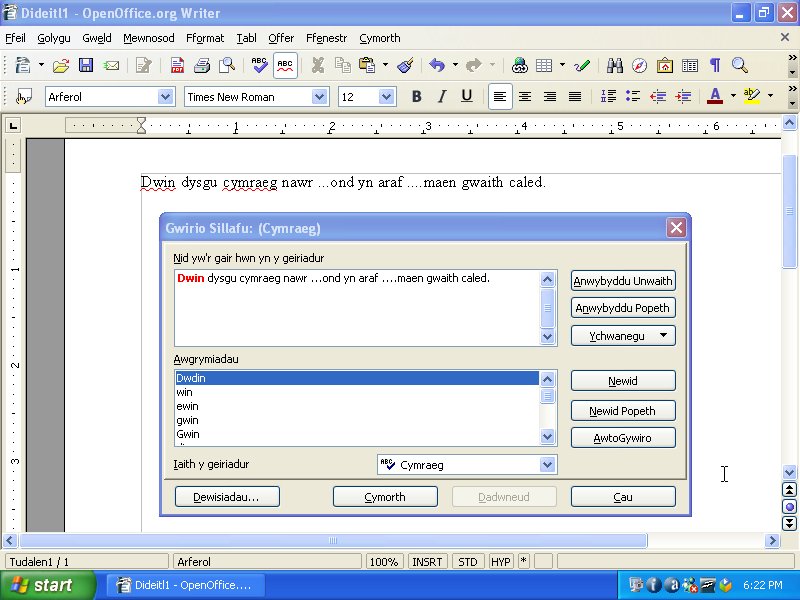Expand the Undo history dropdown arrow
800x600 pixels.
(x=455, y=65)
